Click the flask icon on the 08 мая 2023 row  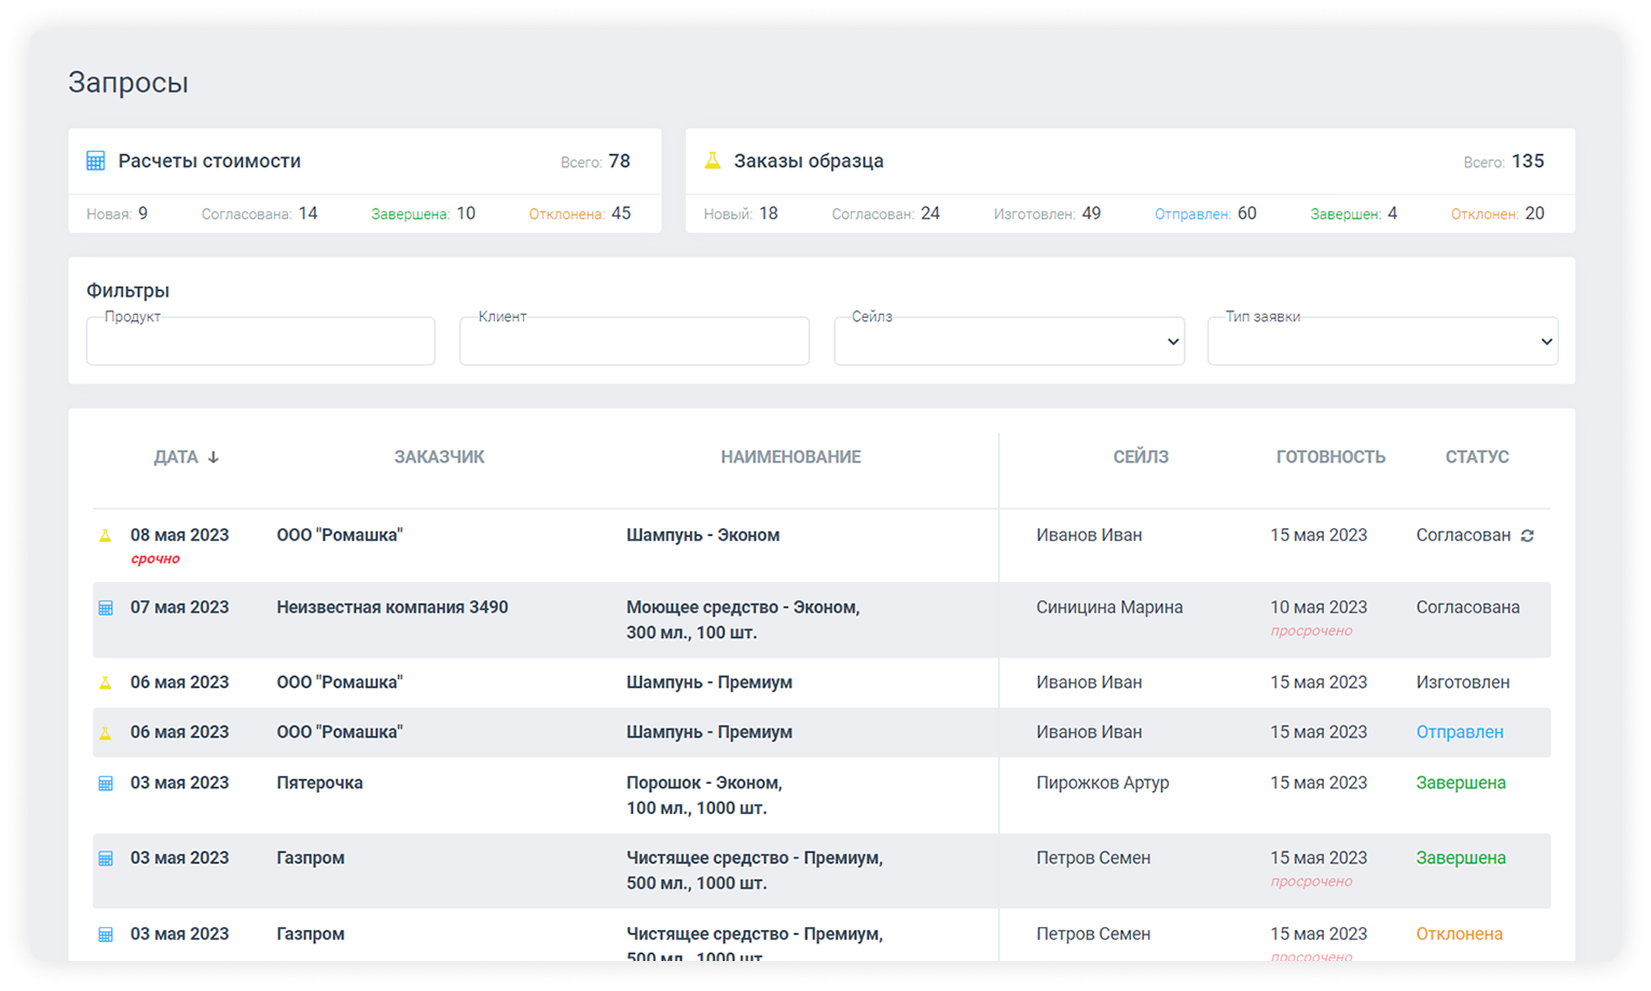pyautogui.click(x=105, y=536)
